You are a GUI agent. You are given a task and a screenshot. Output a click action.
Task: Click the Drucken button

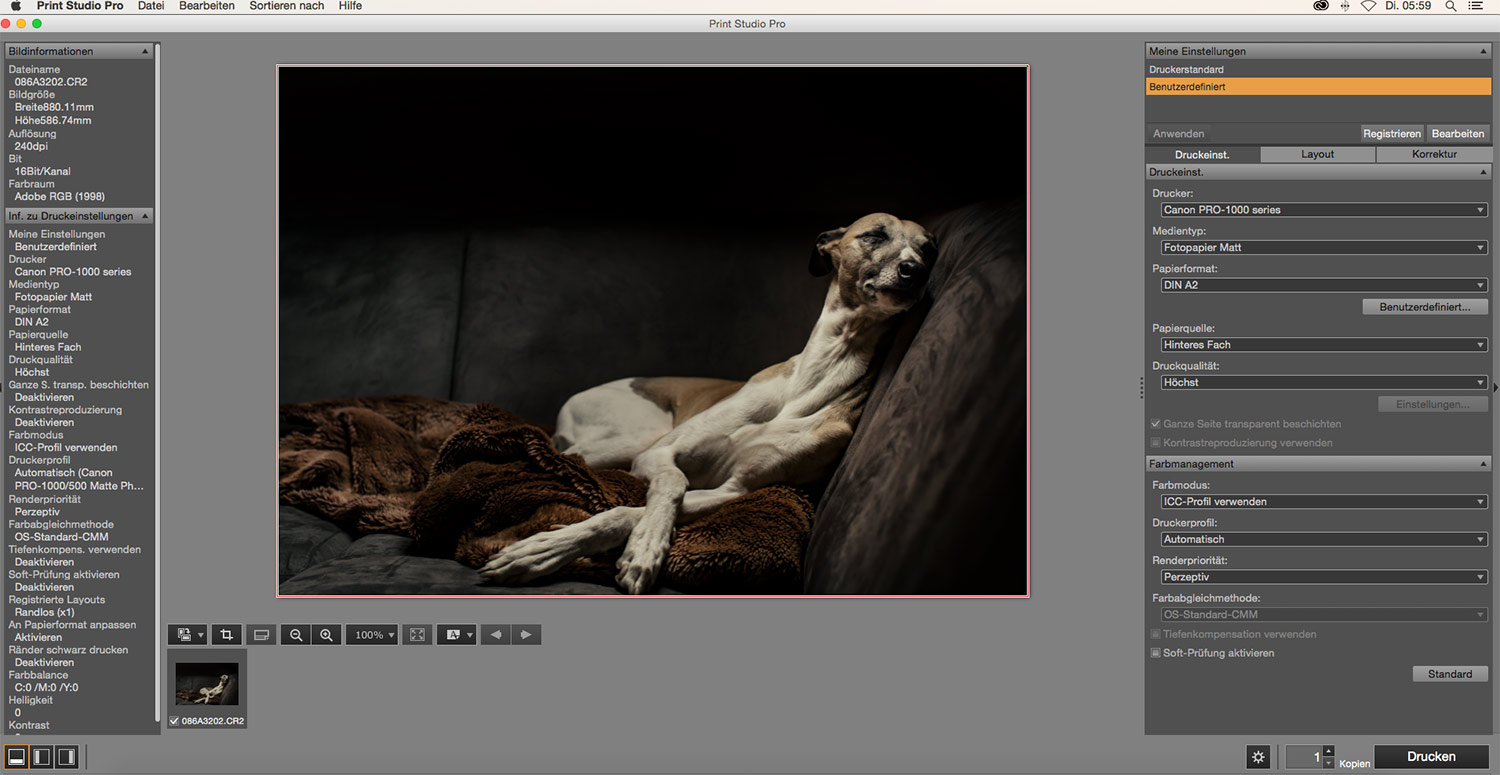click(x=1431, y=757)
